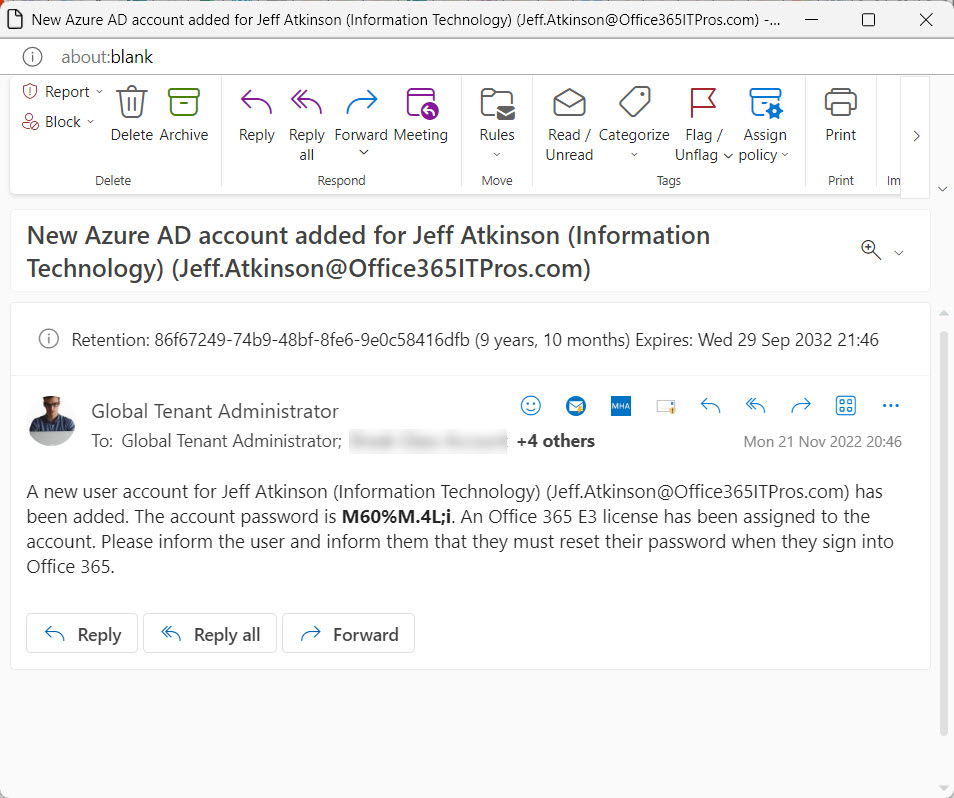Open the Rules folder icon
The width and height of the screenshot is (954, 798).
pyautogui.click(x=497, y=103)
